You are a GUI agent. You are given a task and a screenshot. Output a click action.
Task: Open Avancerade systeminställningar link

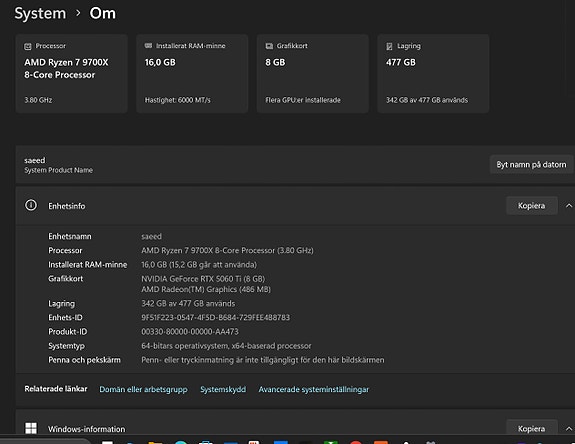(x=314, y=389)
